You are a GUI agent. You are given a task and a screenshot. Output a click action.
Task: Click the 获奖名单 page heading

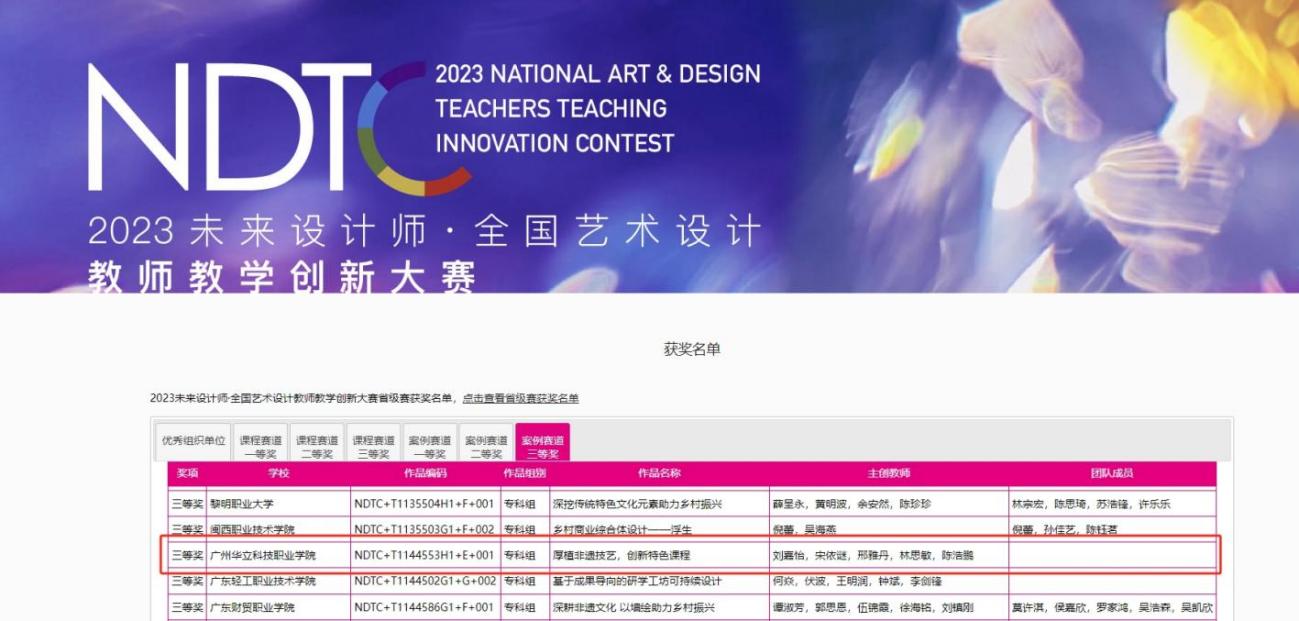(x=692, y=349)
